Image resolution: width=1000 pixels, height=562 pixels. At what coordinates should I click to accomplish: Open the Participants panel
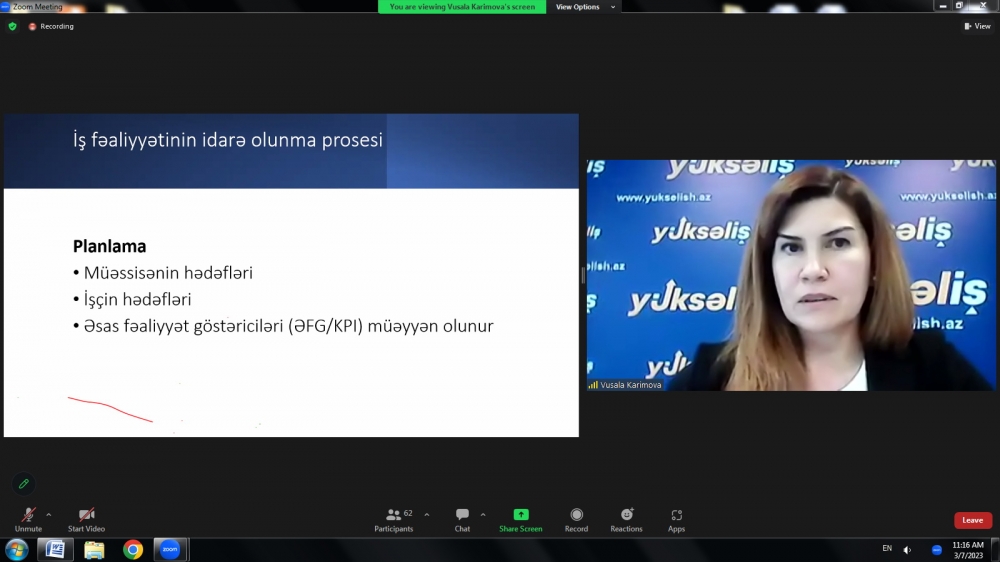click(x=394, y=518)
